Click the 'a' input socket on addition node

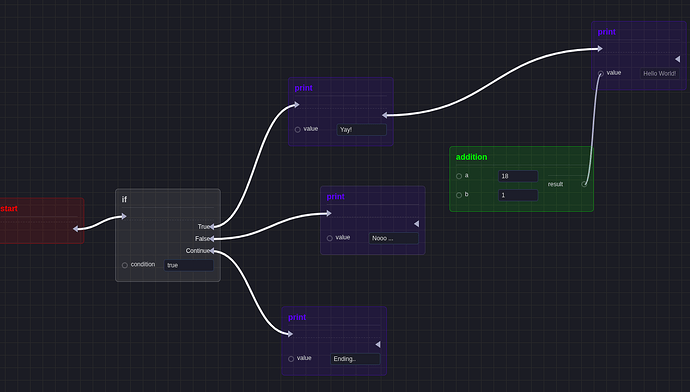click(459, 176)
